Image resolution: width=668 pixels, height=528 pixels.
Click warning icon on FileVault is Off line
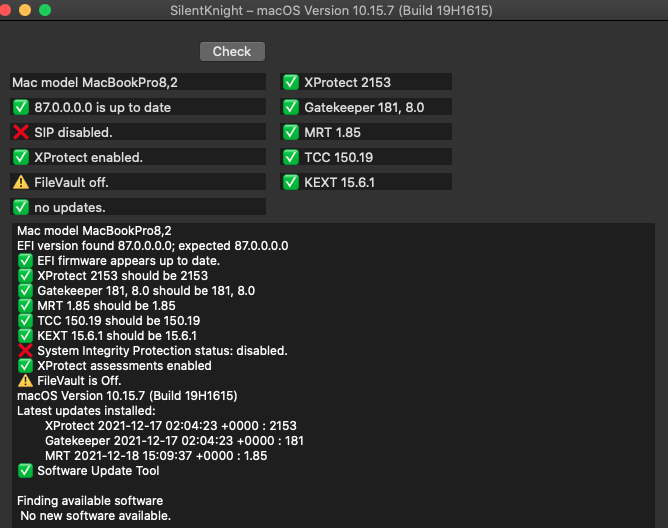click(26, 381)
